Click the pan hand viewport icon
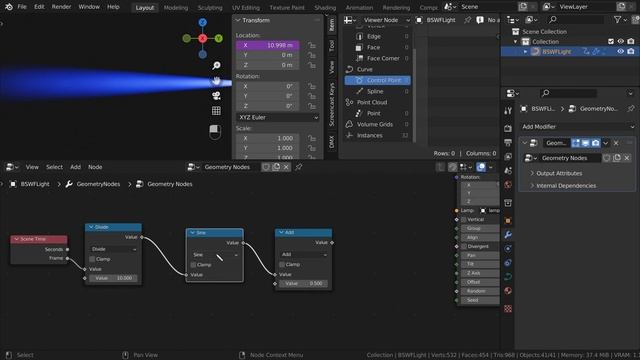The height and width of the screenshot is (360, 640). point(216,81)
